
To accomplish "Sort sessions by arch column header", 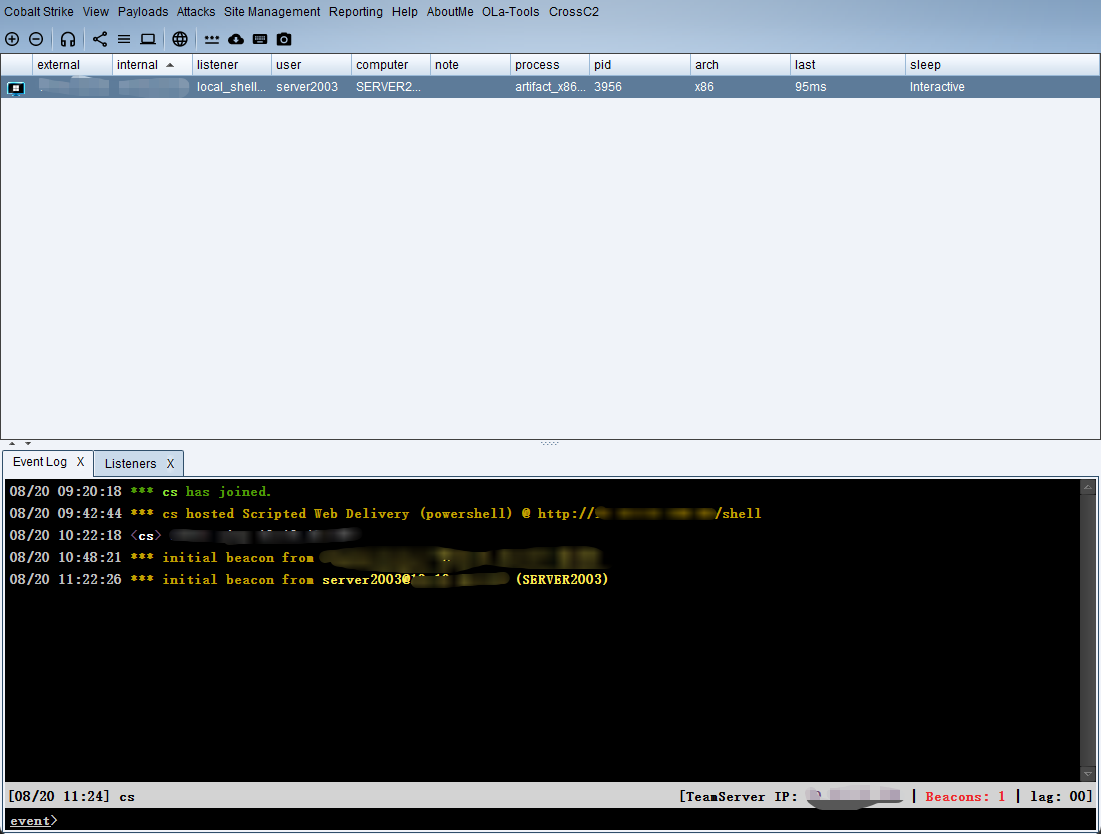I will (x=740, y=65).
